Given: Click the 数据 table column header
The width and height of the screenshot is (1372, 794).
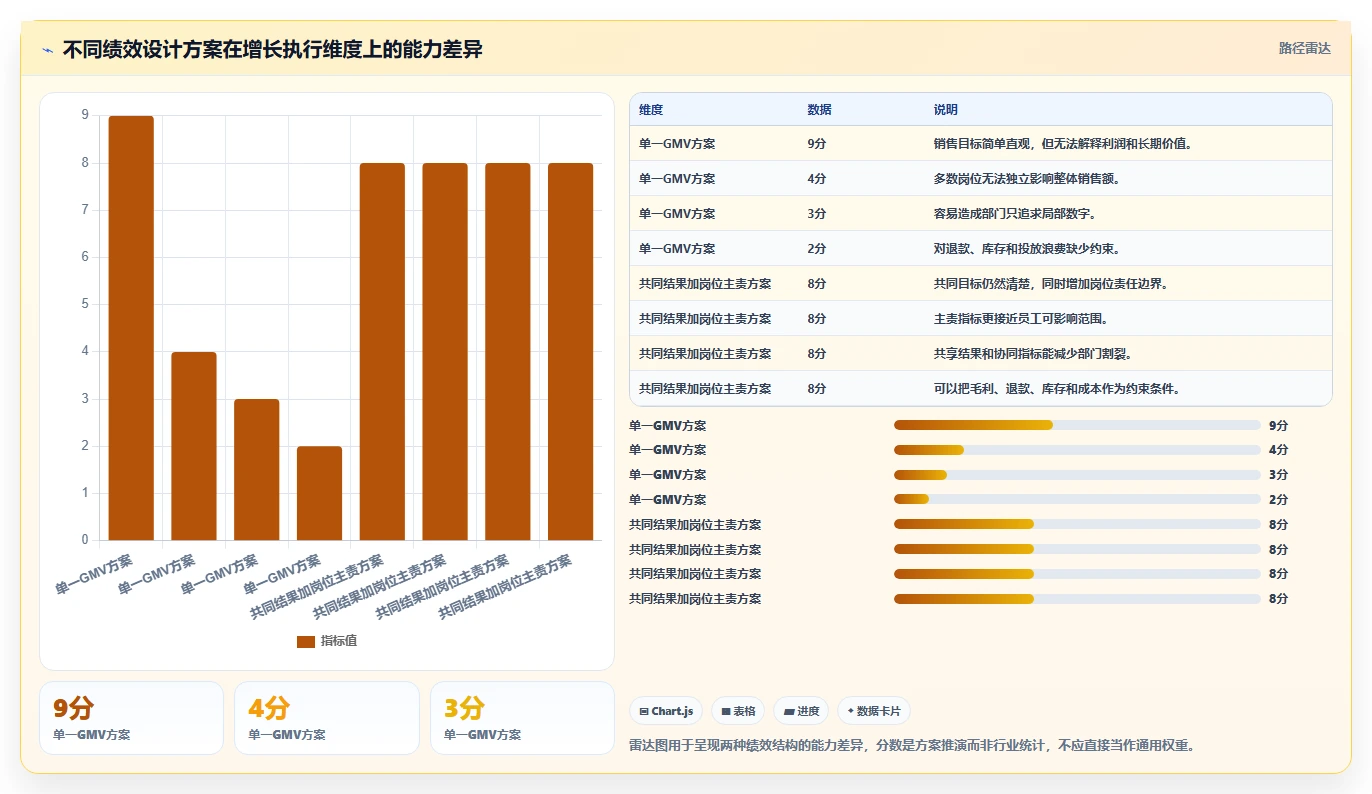Looking at the screenshot, I should (x=819, y=110).
